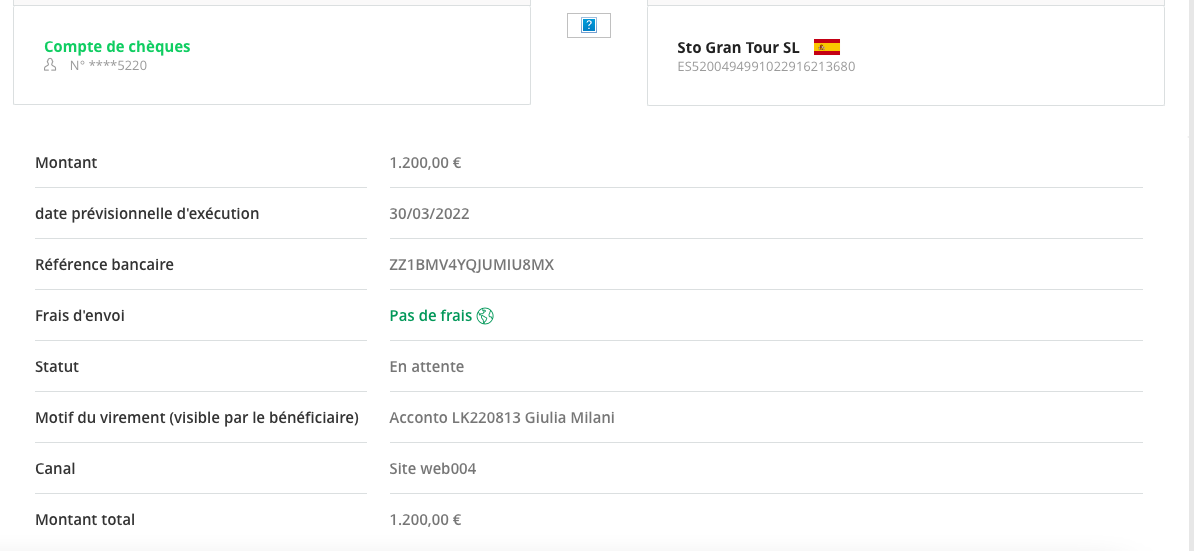Click the Référence bancaire label

(x=104, y=265)
